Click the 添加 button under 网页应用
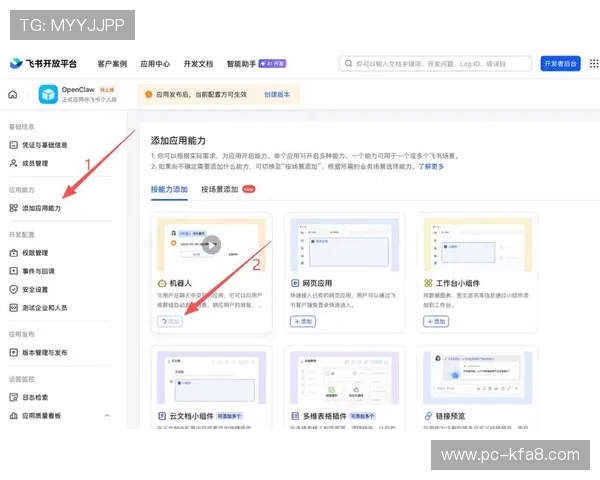The image size is (600, 480). pos(303,321)
